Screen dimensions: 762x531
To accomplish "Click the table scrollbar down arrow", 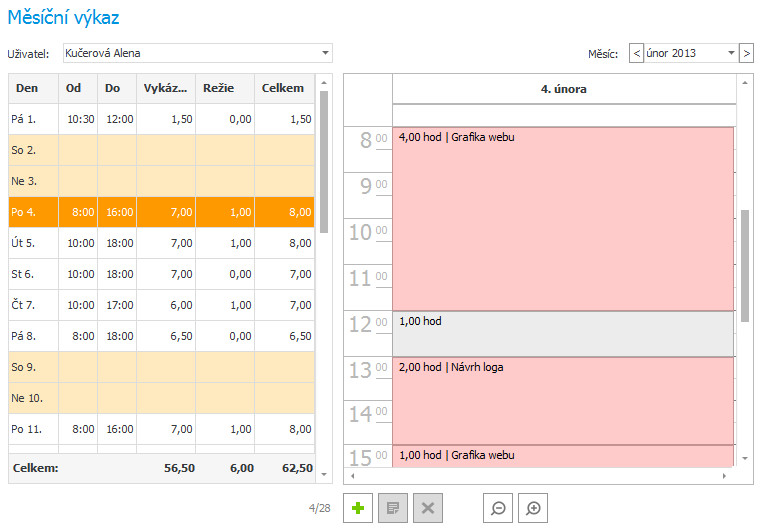I will click(324, 475).
